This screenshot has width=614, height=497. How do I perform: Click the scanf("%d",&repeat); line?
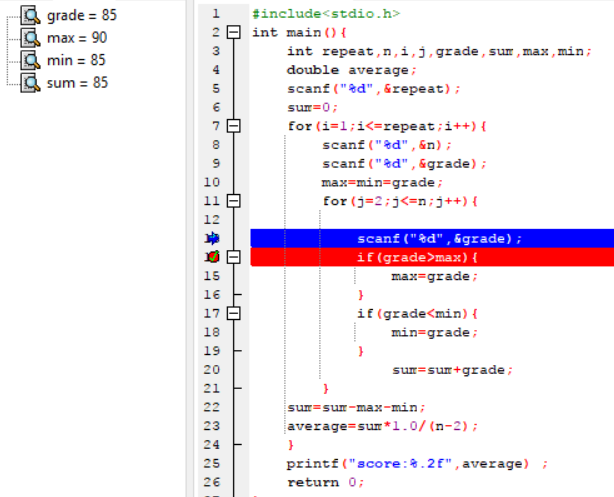(x=374, y=89)
